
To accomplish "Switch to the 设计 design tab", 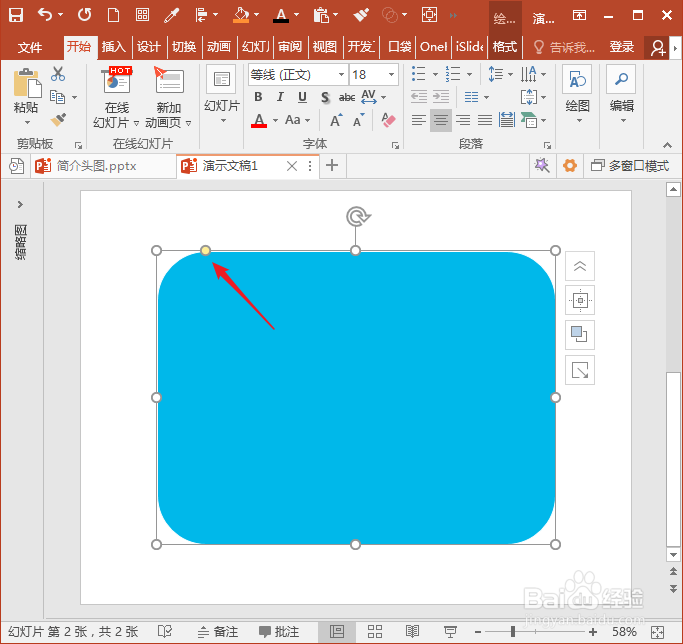I will pos(149,47).
